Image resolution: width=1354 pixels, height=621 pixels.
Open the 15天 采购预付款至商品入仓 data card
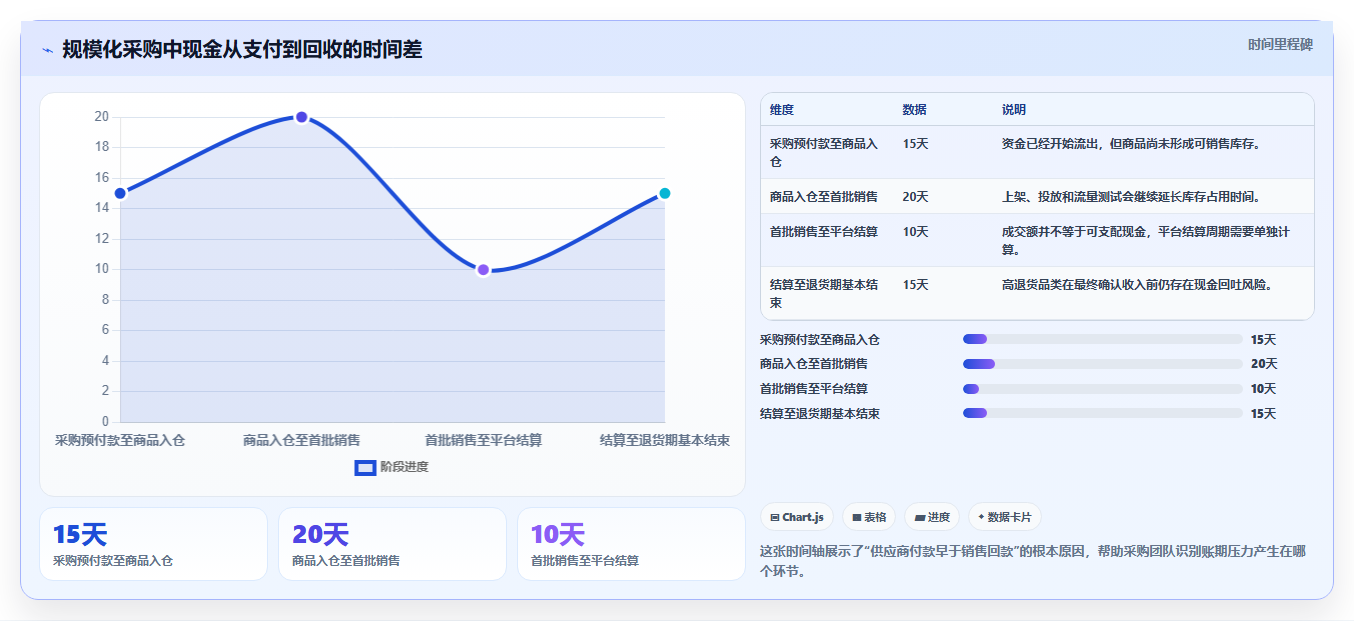pyautogui.click(x=153, y=544)
